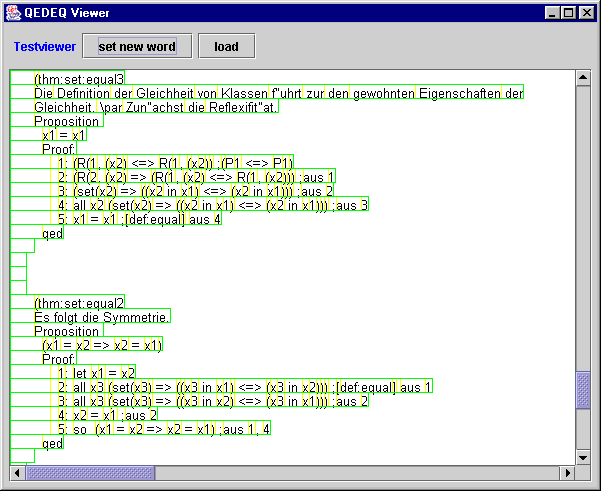Click the "x1 = x1" proposition line
The height and width of the screenshot is (491, 601).
(x=64, y=135)
